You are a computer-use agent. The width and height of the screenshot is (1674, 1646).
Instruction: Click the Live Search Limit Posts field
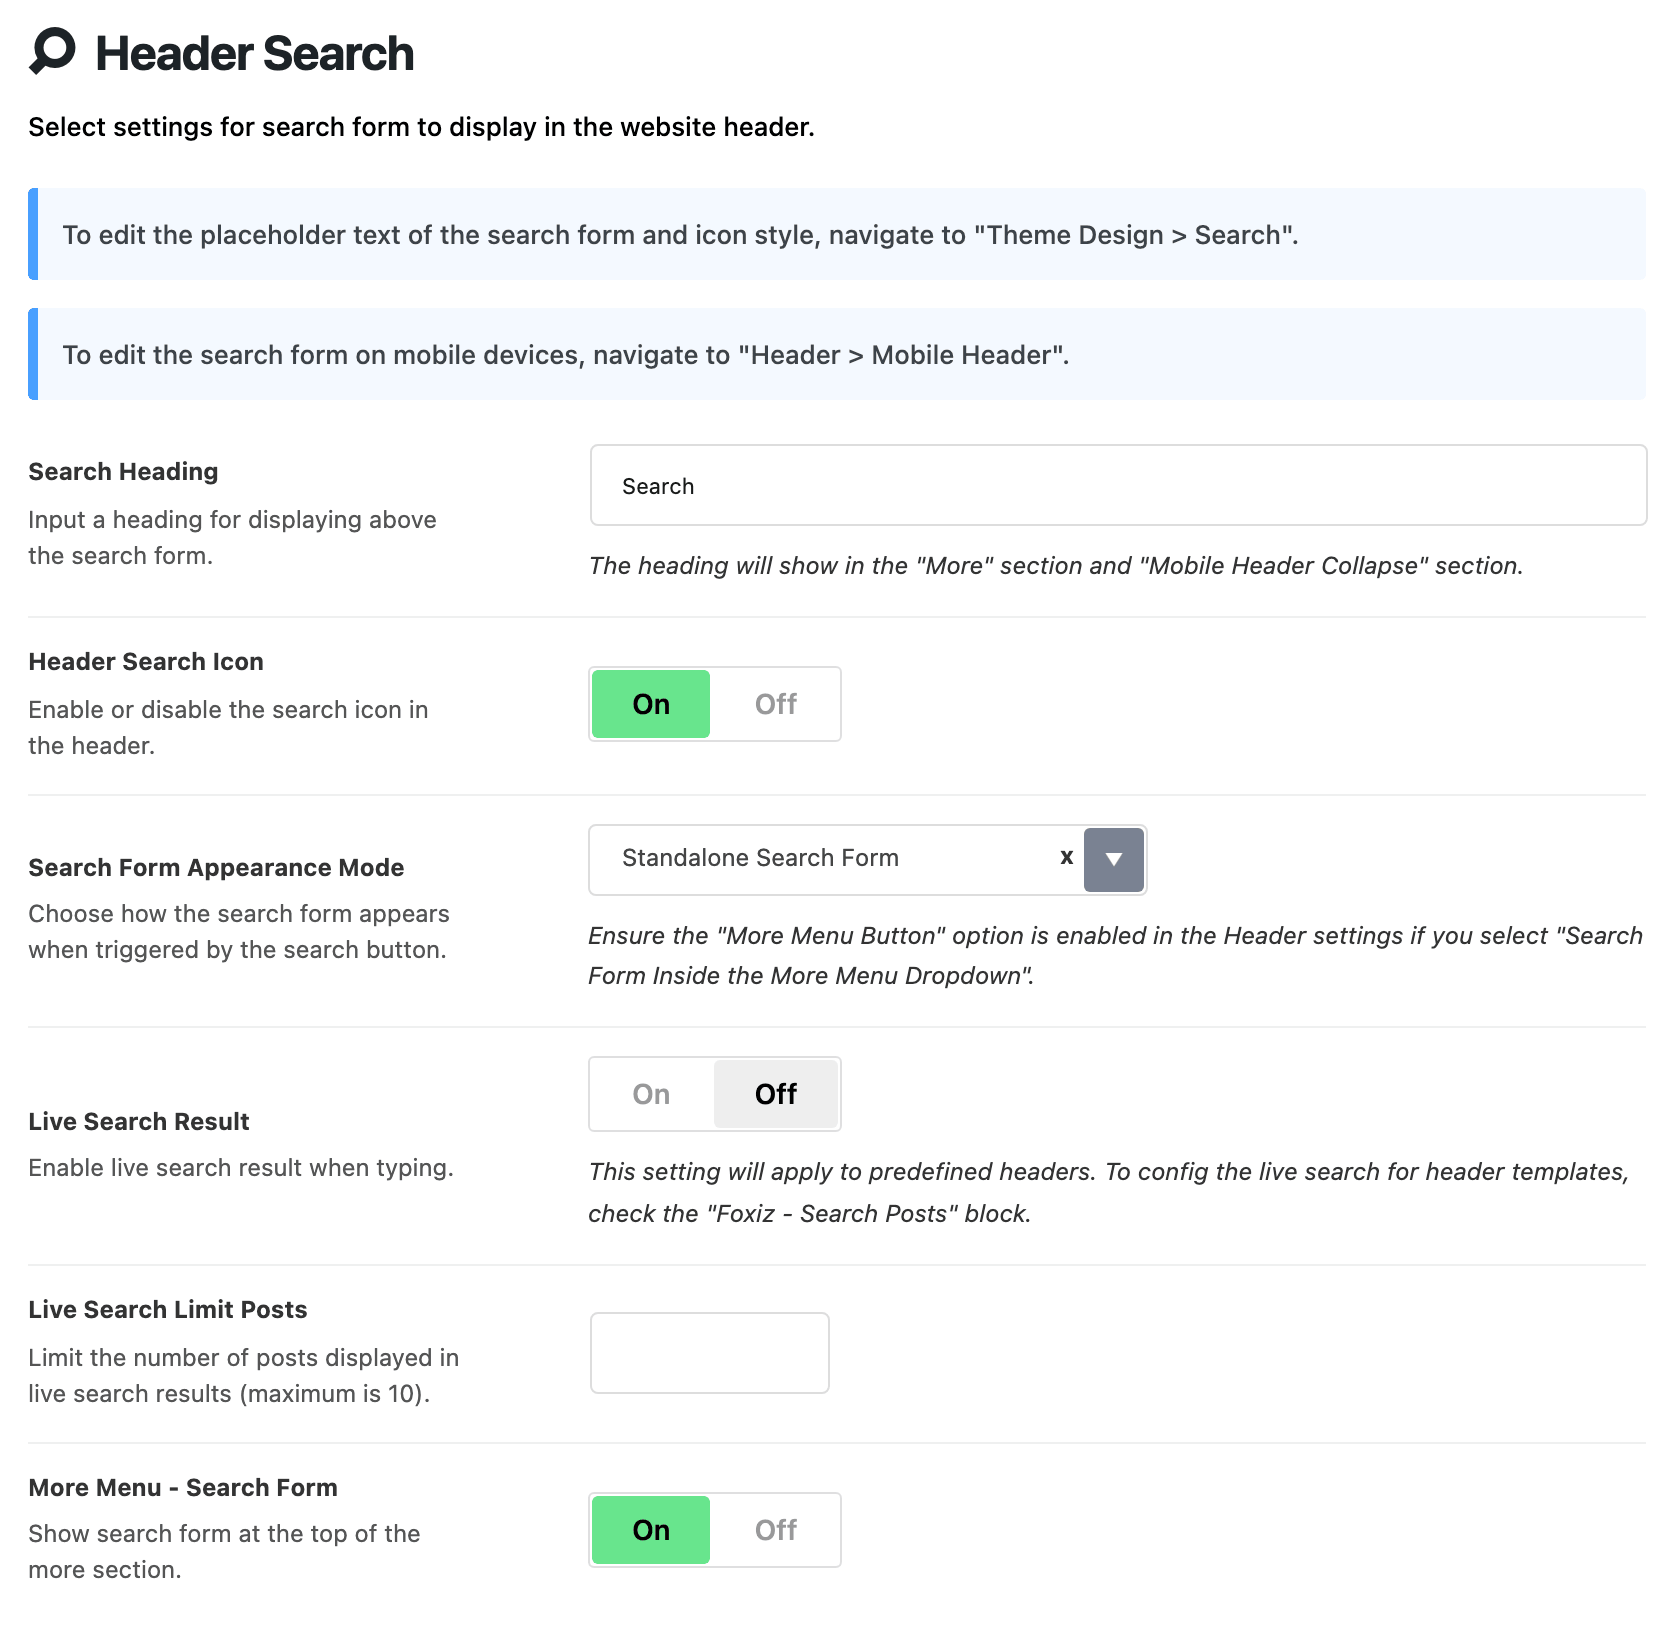click(x=710, y=1353)
